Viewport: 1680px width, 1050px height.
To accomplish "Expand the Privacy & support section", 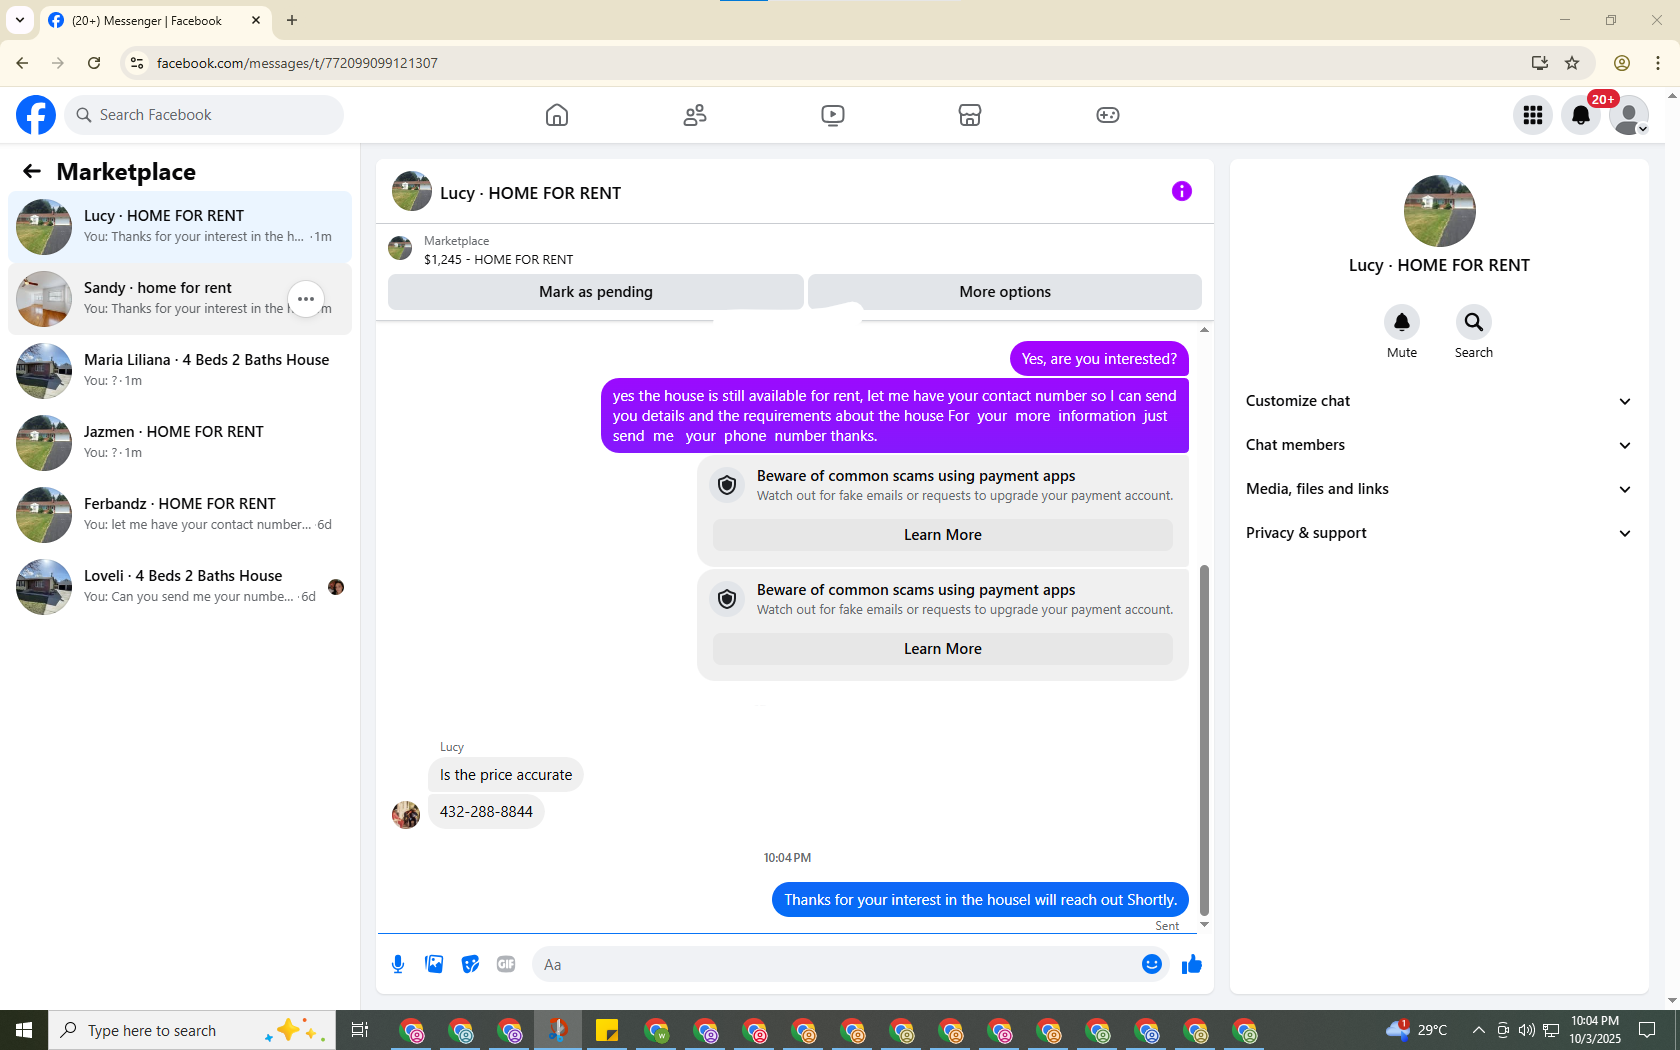I will [1439, 533].
